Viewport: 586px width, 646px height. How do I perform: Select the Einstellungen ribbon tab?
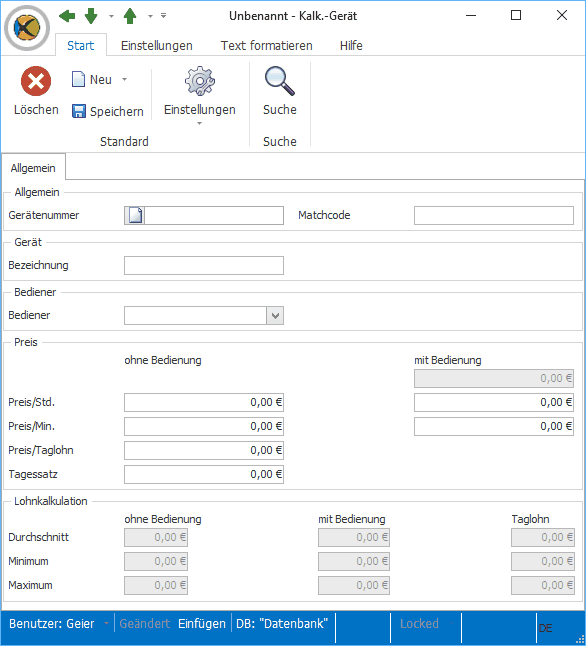[x=157, y=45]
